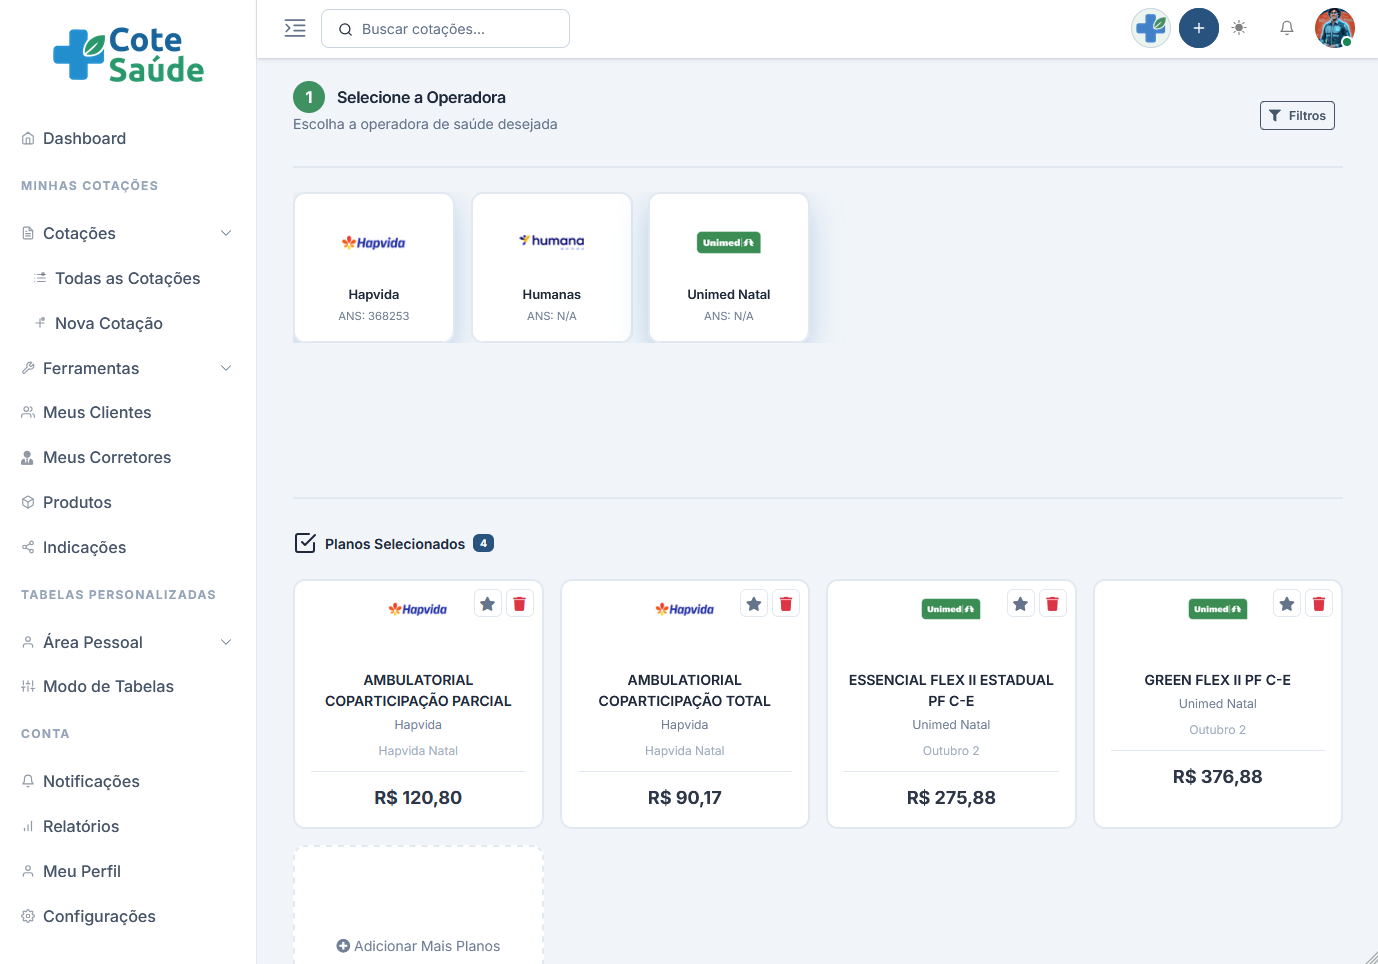This screenshot has width=1378, height=964.
Task: Go to Nova Cotação
Action: 108,323
